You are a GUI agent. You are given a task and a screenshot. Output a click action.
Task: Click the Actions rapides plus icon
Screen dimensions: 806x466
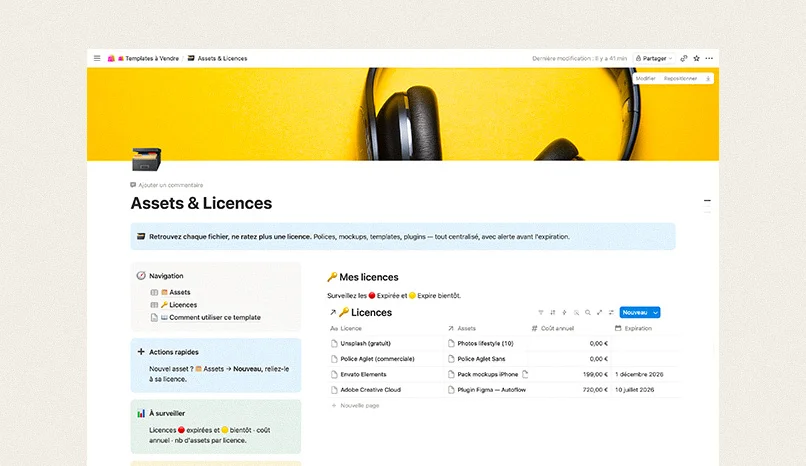pos(141,351)
